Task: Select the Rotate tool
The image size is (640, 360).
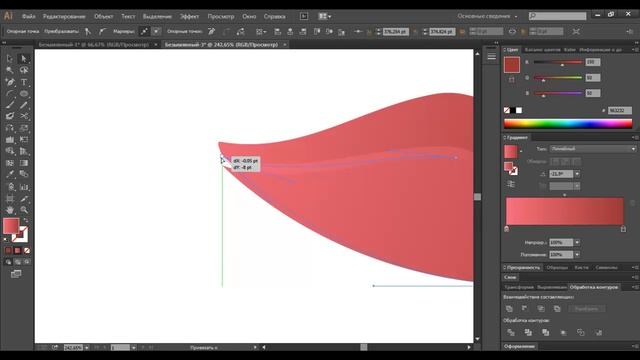Action: 10,128
